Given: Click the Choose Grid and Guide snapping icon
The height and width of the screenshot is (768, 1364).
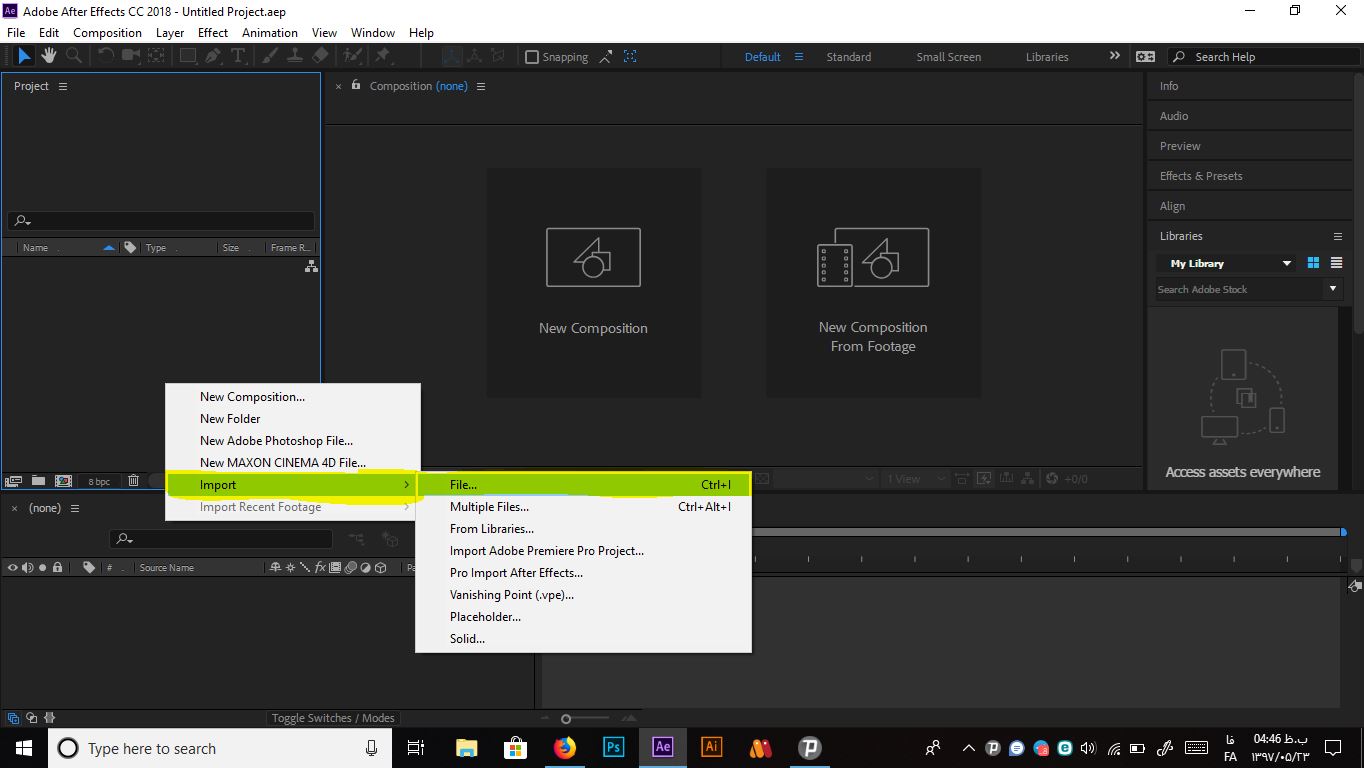Looking at the screenshot, I should click(630, 57).
